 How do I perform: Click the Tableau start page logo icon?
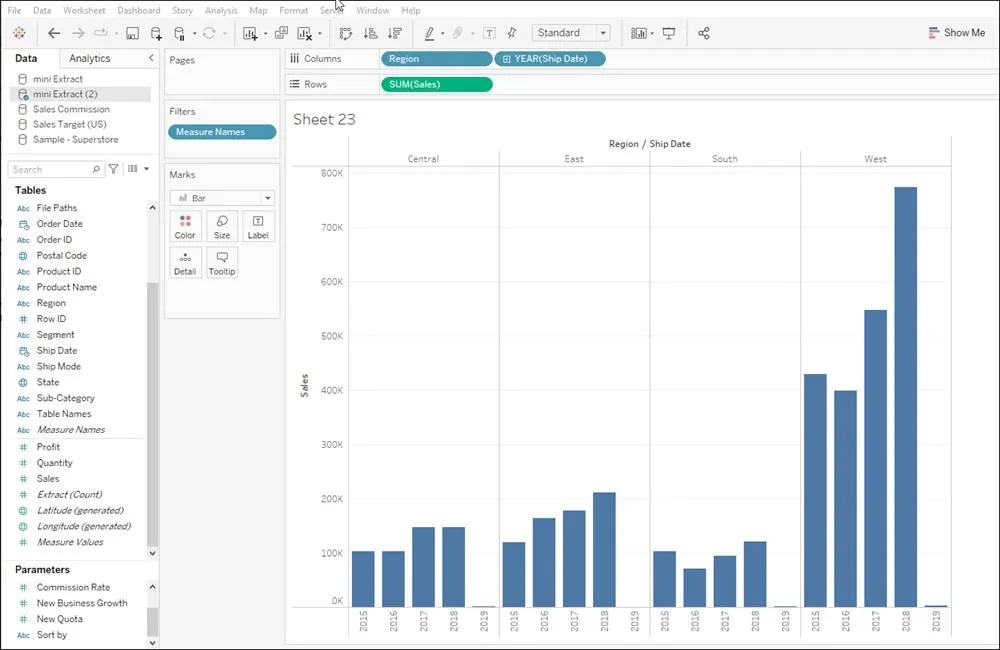click(19, 33)
